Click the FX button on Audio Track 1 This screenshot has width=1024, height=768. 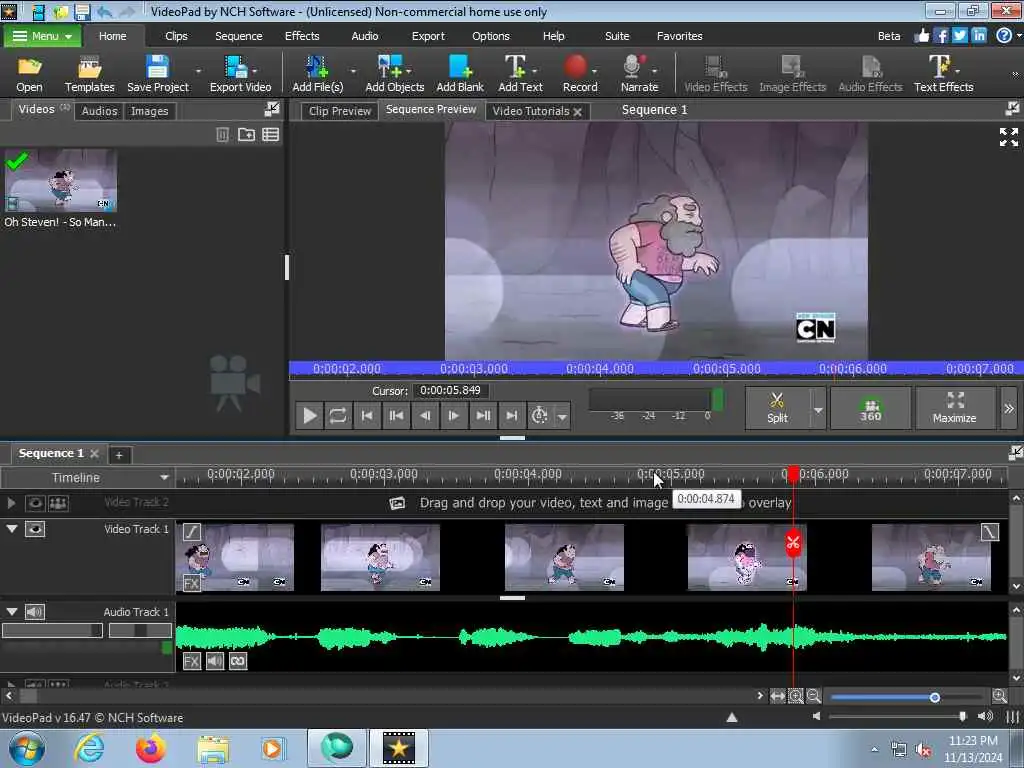(191, 661)
